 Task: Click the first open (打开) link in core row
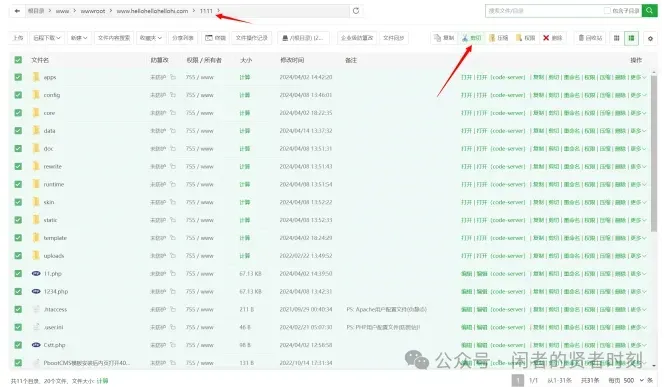coord(466,113)
